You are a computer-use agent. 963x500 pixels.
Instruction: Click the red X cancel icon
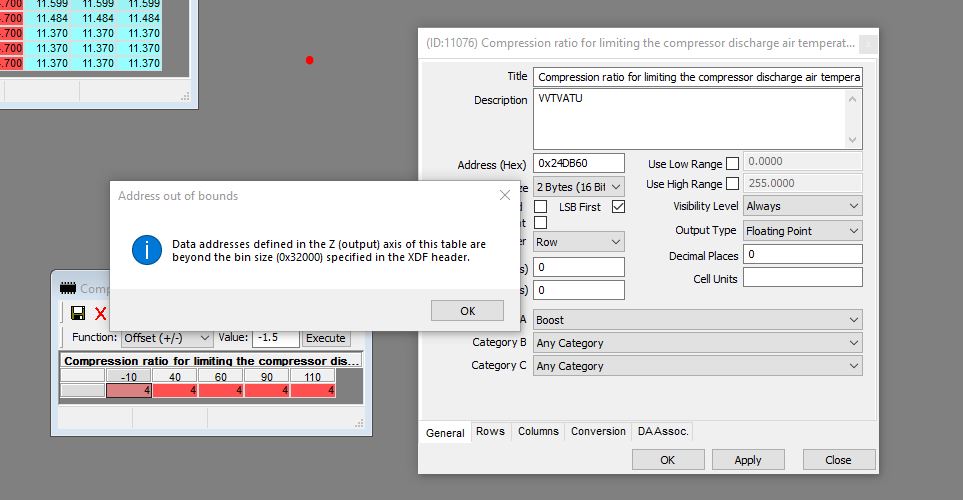[x=100, y=314]
